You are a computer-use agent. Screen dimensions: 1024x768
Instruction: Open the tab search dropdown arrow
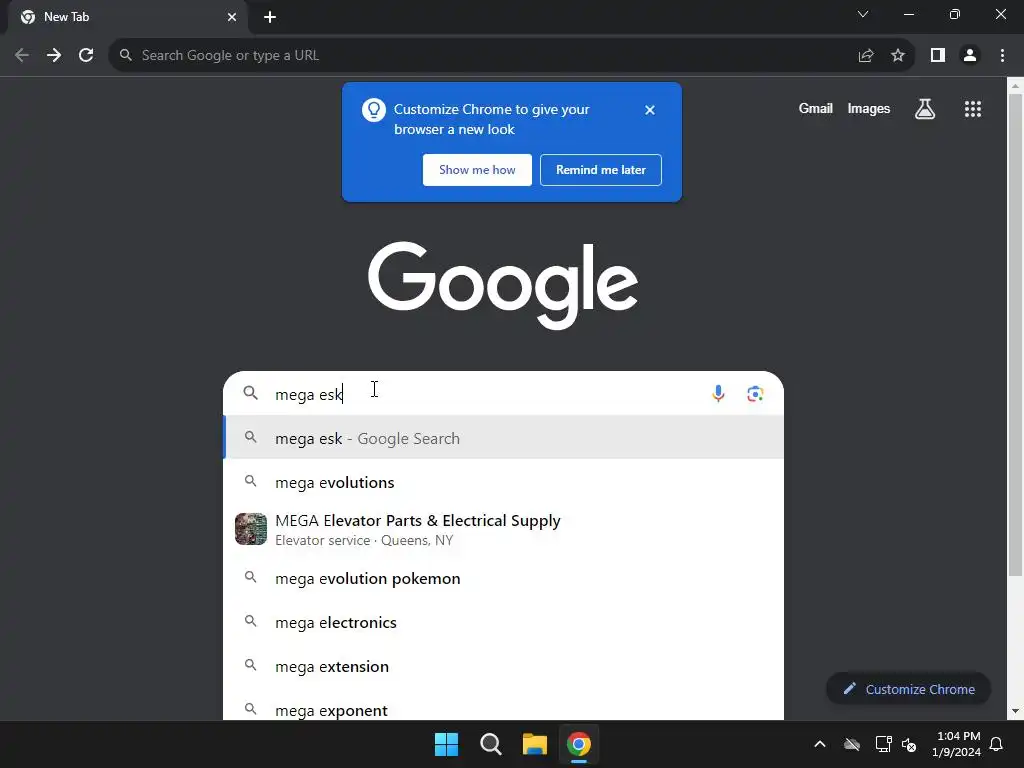pyautogui.click(x=863, y=14)
